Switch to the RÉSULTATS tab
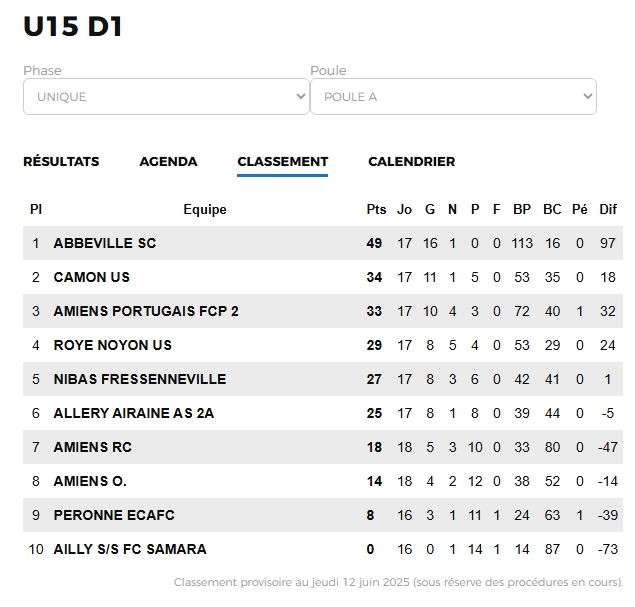The height and width of the screenshot is (607, 635). pos(61,162)
